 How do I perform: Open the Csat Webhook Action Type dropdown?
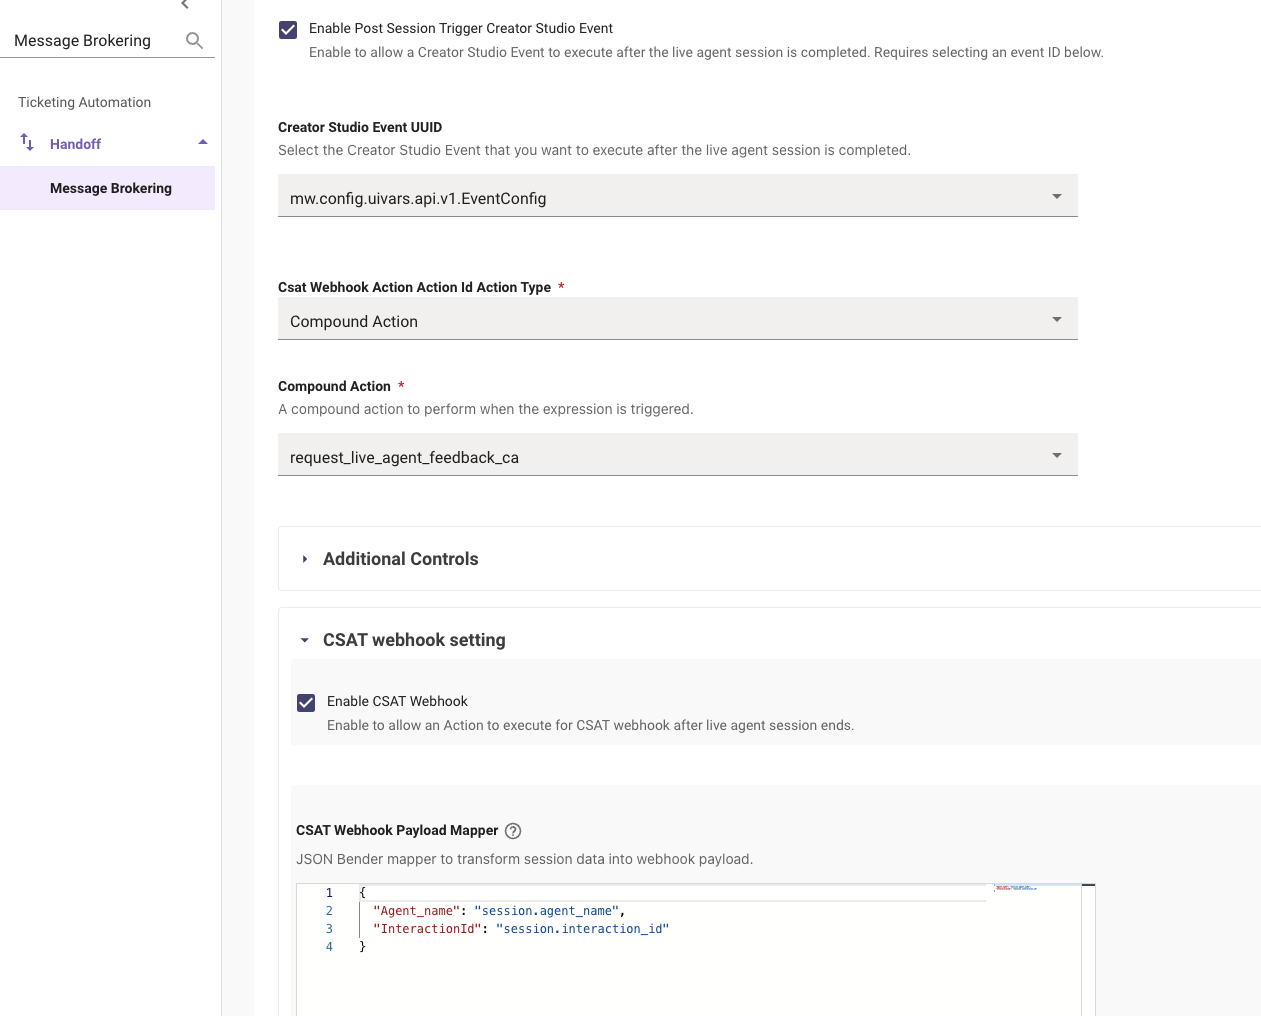click(677, 320)
